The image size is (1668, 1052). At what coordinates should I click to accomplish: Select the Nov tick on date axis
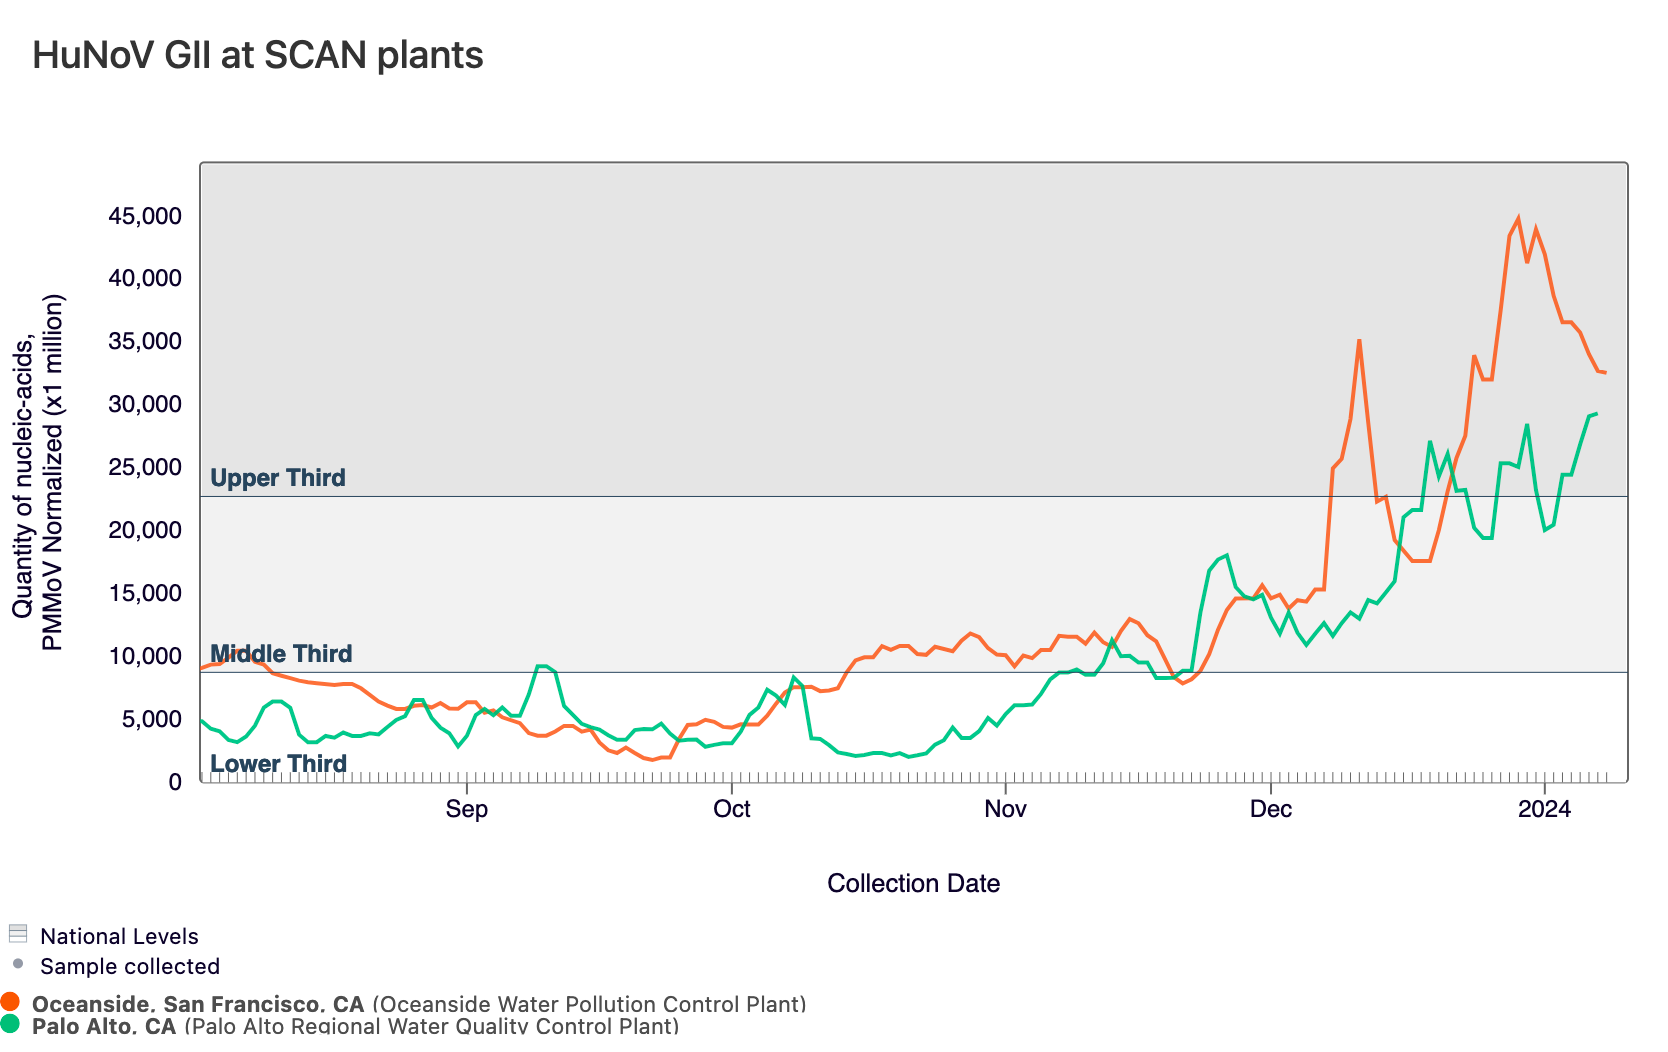[1005, 808]
